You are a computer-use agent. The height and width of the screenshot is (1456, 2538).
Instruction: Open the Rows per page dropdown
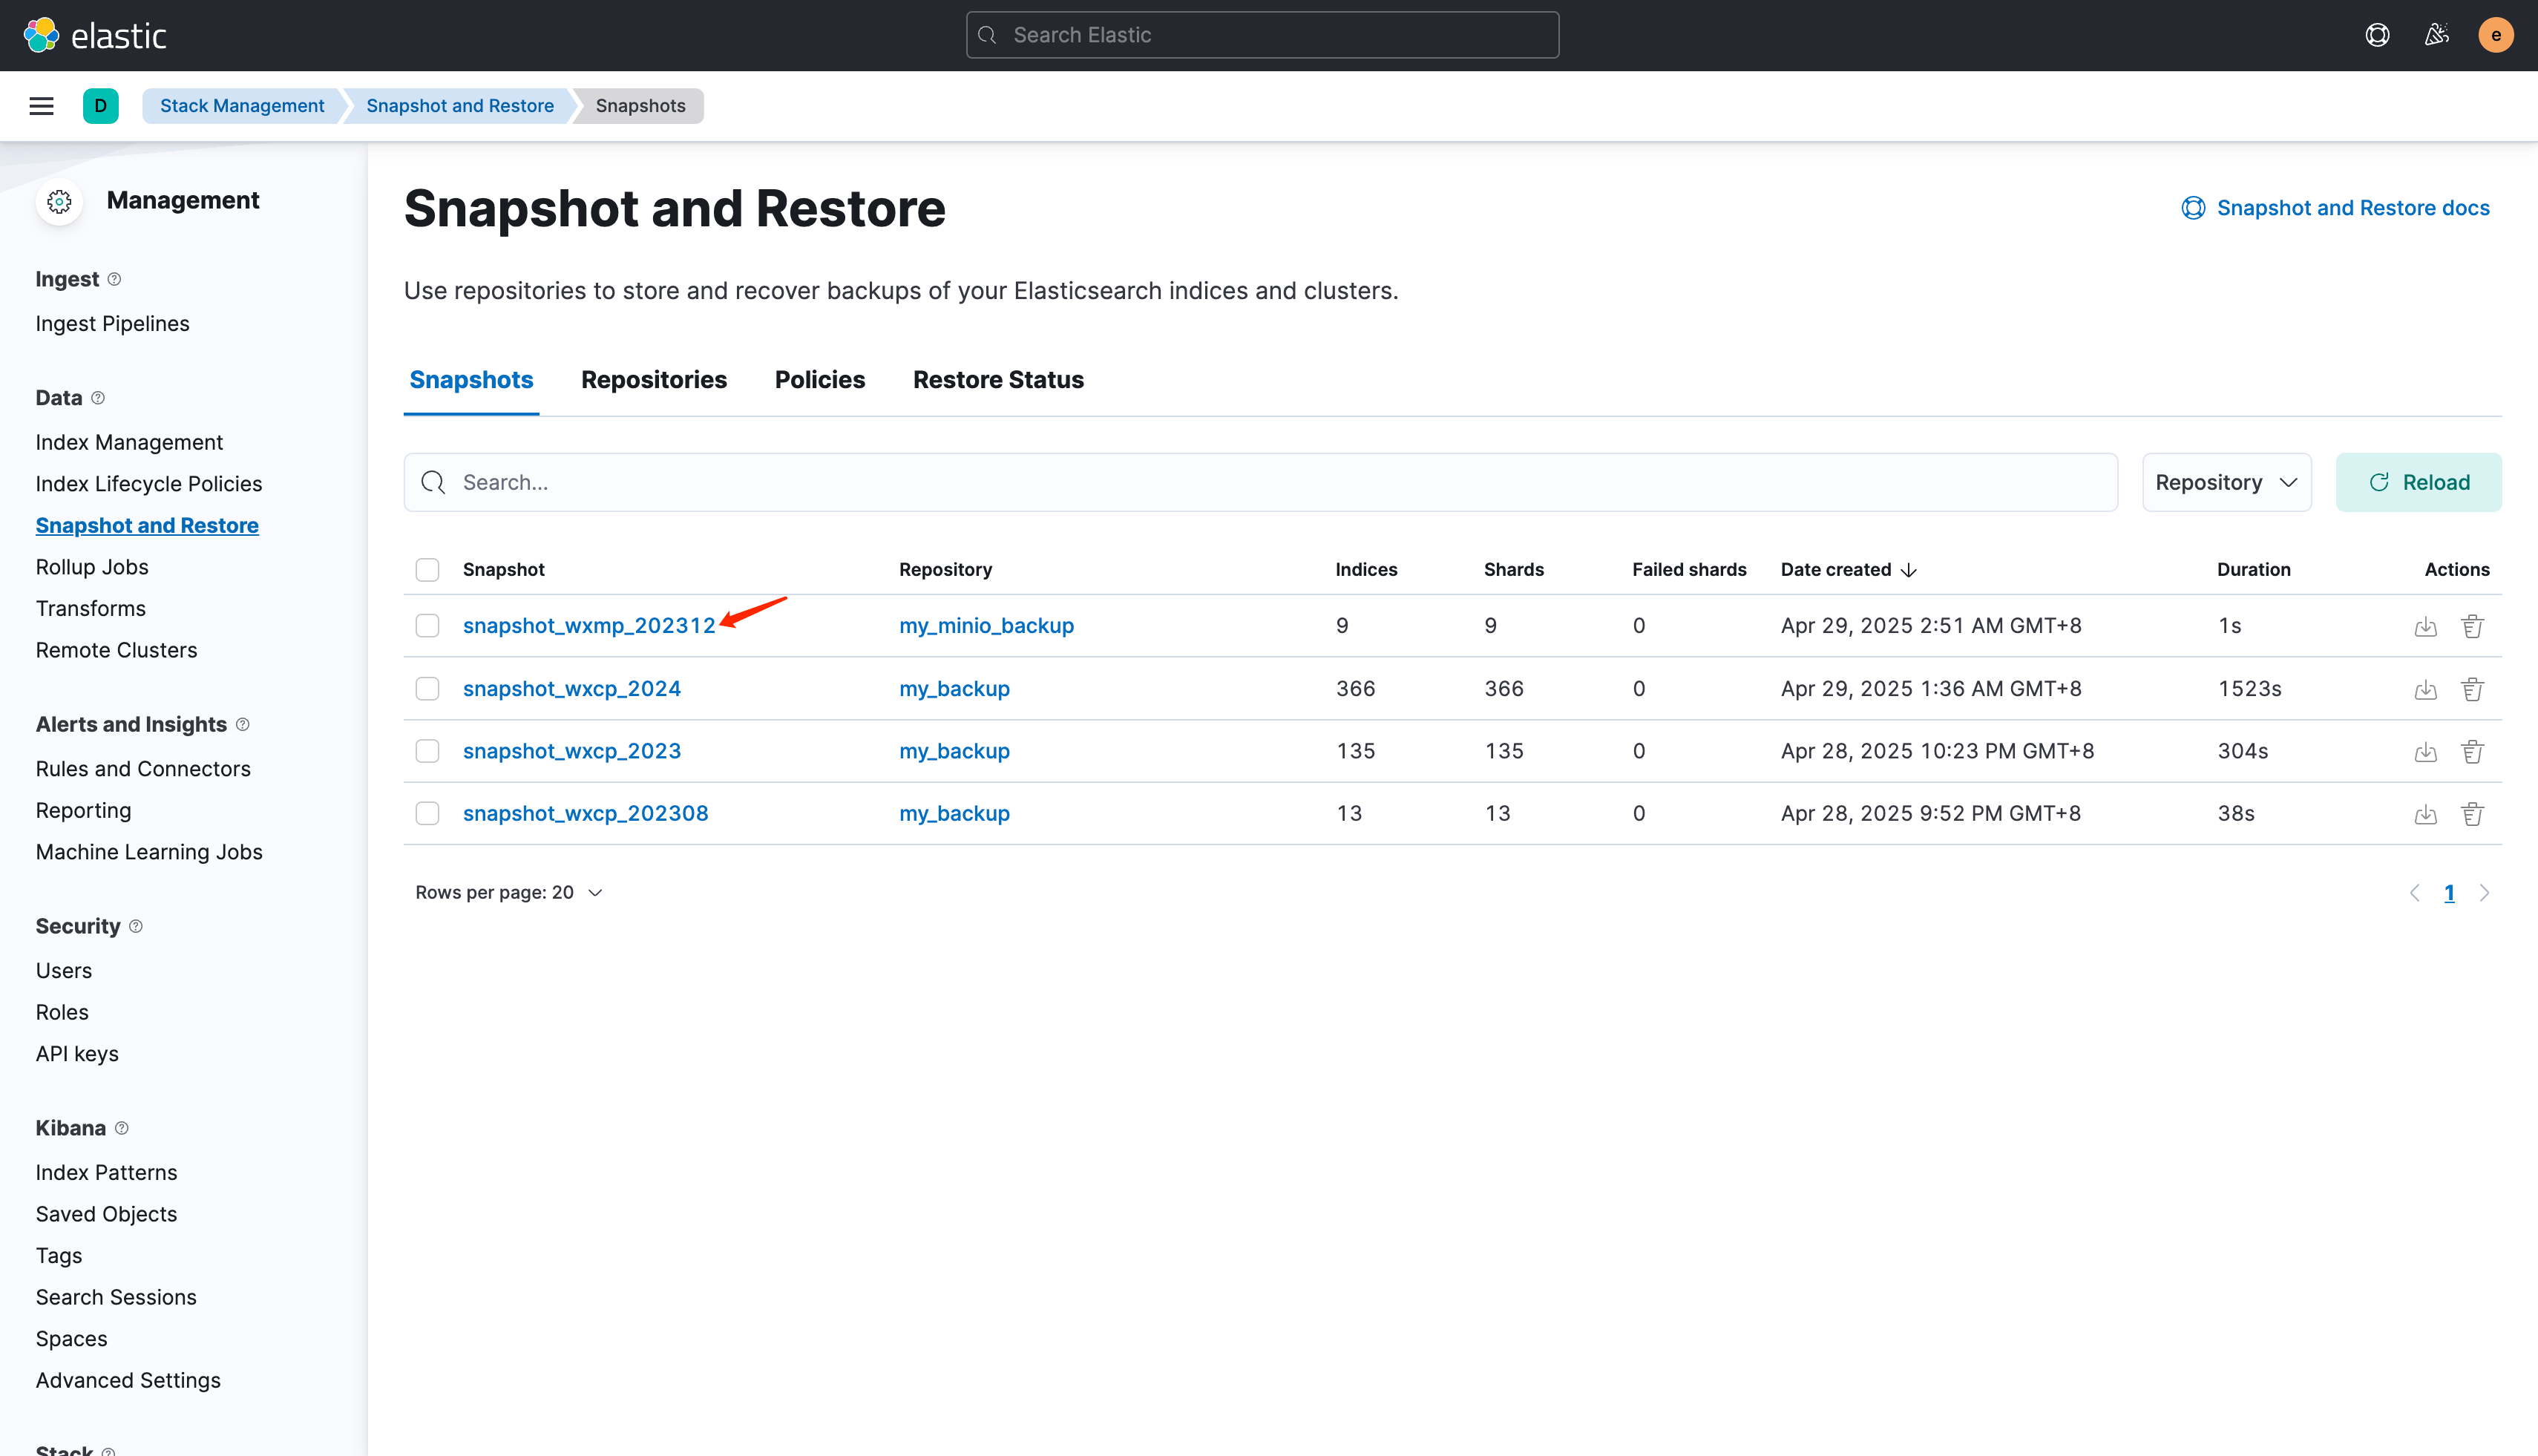(509, 892)
